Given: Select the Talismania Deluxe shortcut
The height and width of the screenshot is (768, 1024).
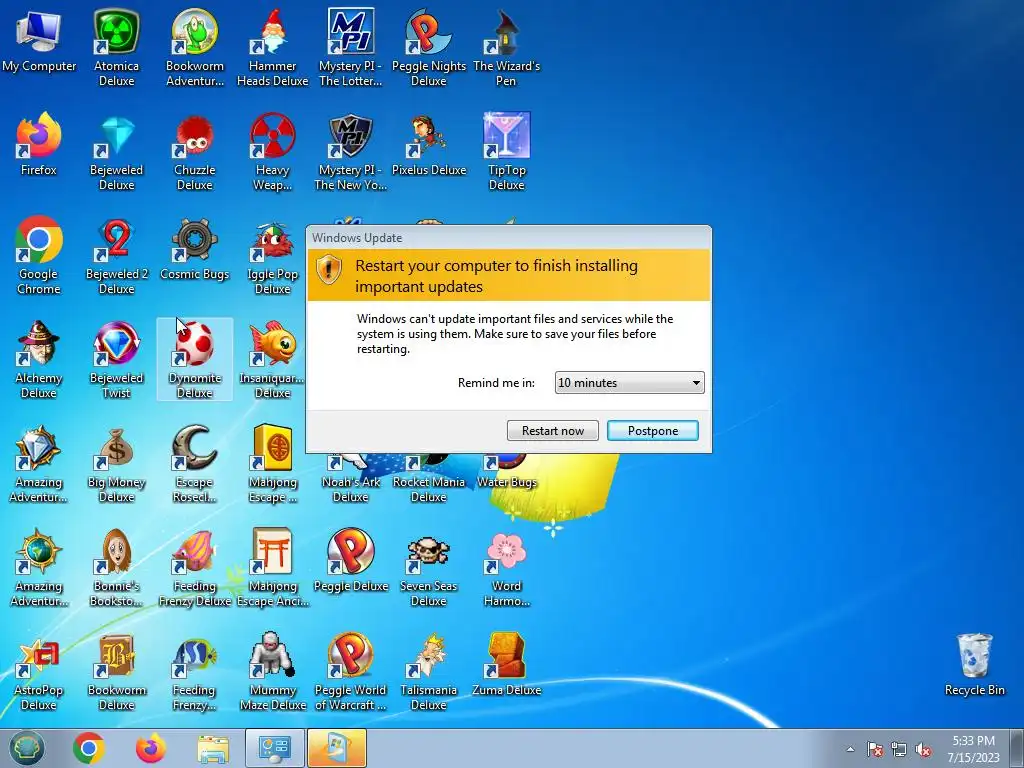Looking at the screenshot, I should coord(428,671).
